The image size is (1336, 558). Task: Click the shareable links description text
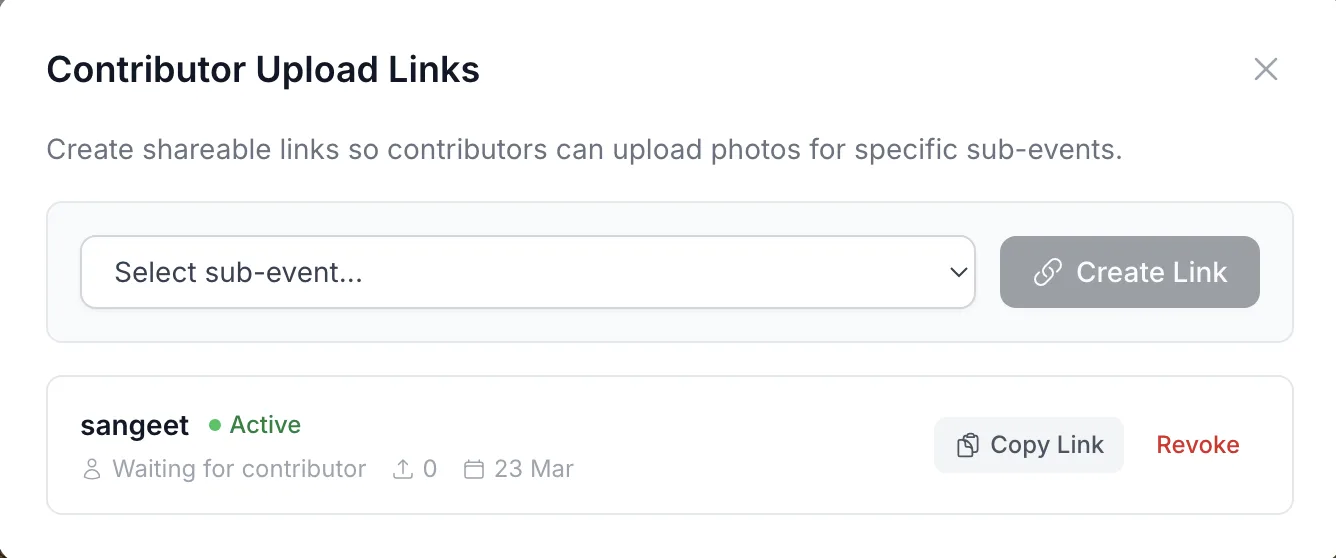(584, 151)
